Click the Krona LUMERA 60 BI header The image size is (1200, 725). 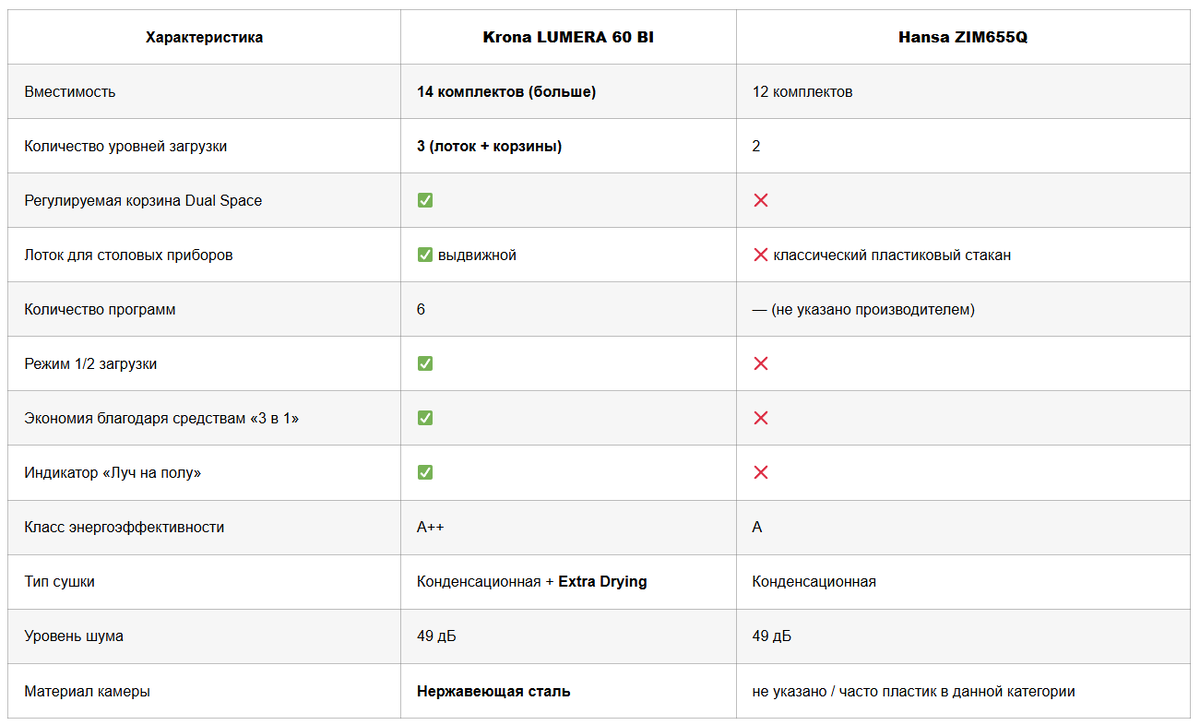point(568,37)
